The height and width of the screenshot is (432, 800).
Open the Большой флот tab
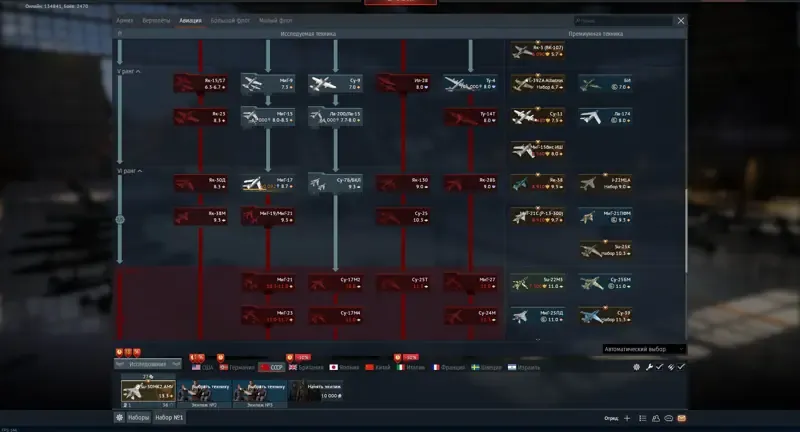point(230,20)
